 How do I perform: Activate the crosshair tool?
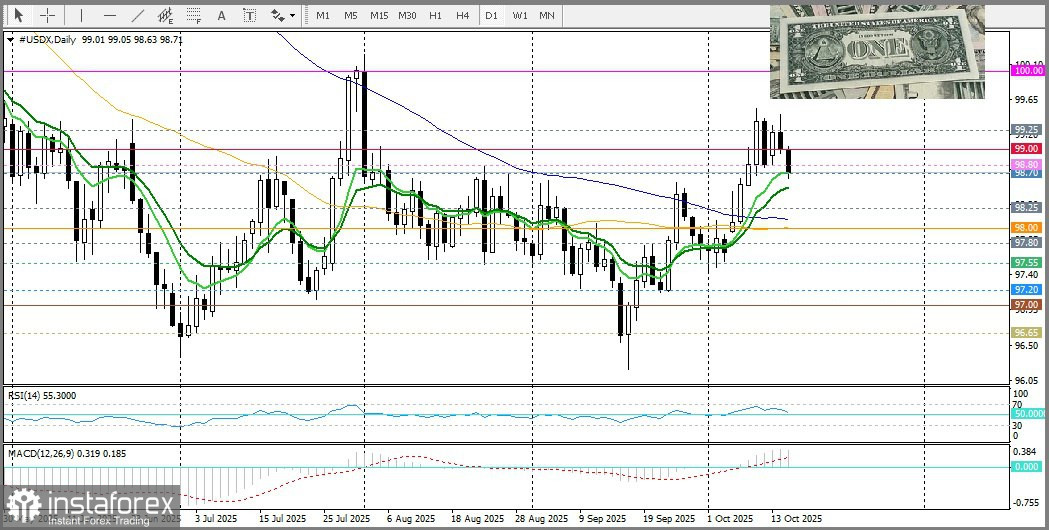[x=48, y=16]
